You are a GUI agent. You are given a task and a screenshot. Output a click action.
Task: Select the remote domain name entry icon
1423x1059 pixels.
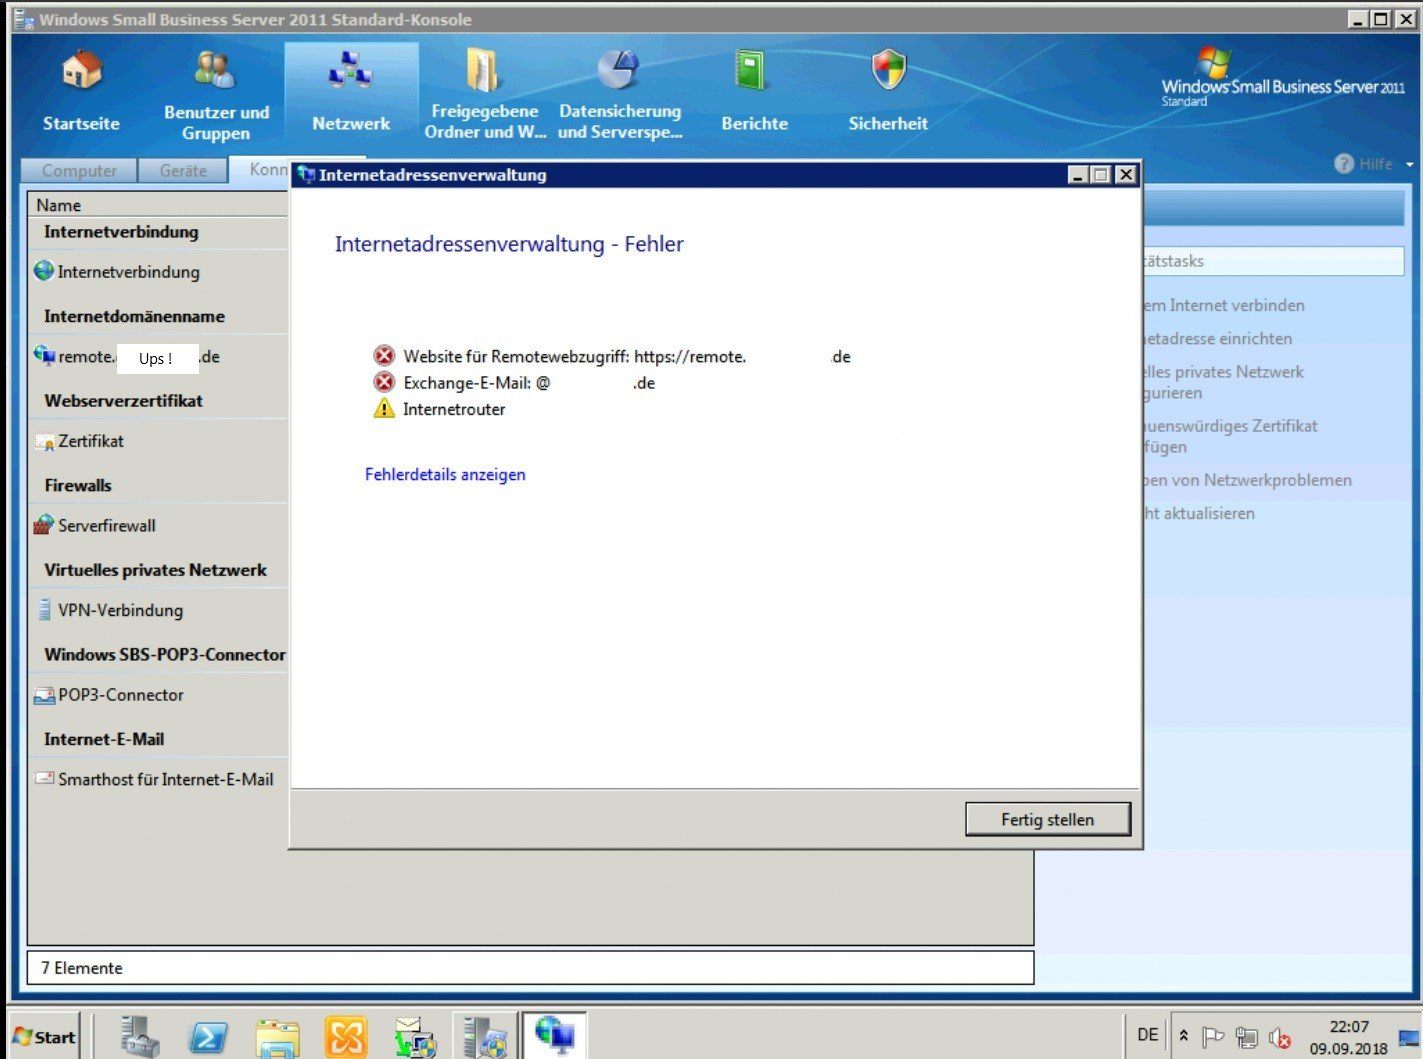tap(44, 356)
